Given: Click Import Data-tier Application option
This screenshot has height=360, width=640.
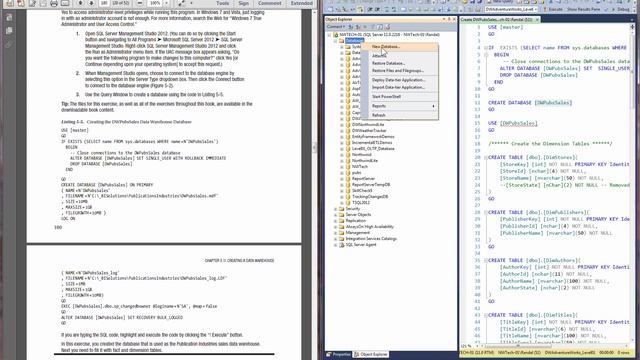Looking at the screenshot, I should tap(398, 87).
